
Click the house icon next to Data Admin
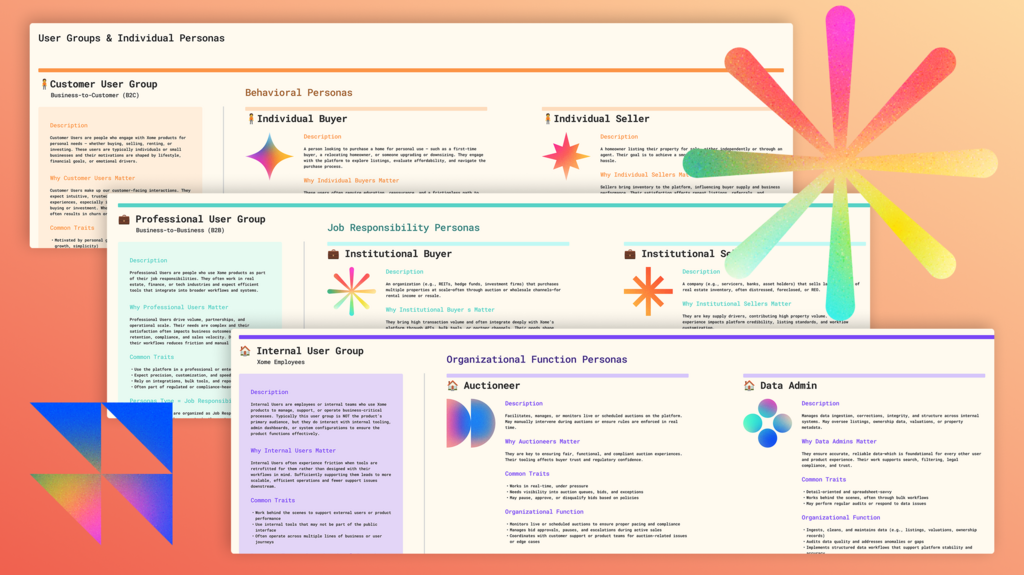click(749, 385)
